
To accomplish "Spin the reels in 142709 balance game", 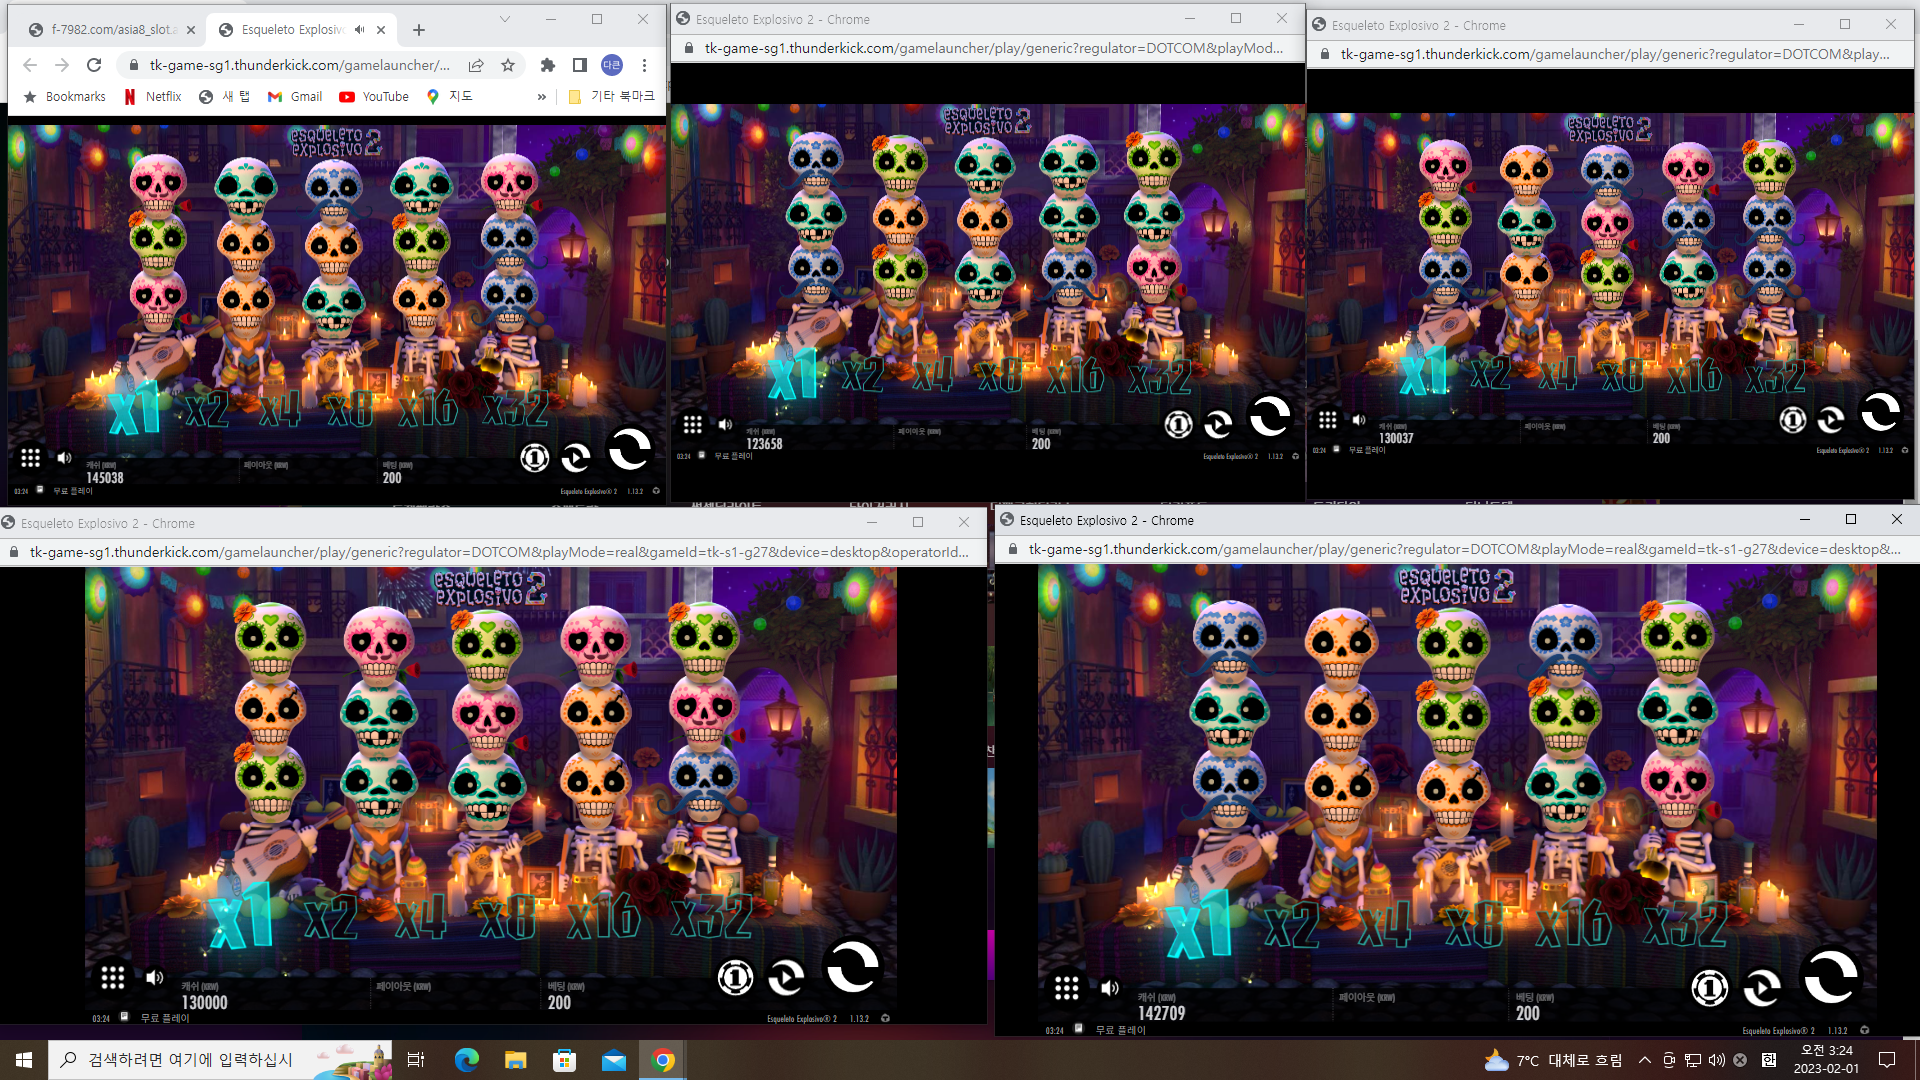I will tap(1830, 977).
